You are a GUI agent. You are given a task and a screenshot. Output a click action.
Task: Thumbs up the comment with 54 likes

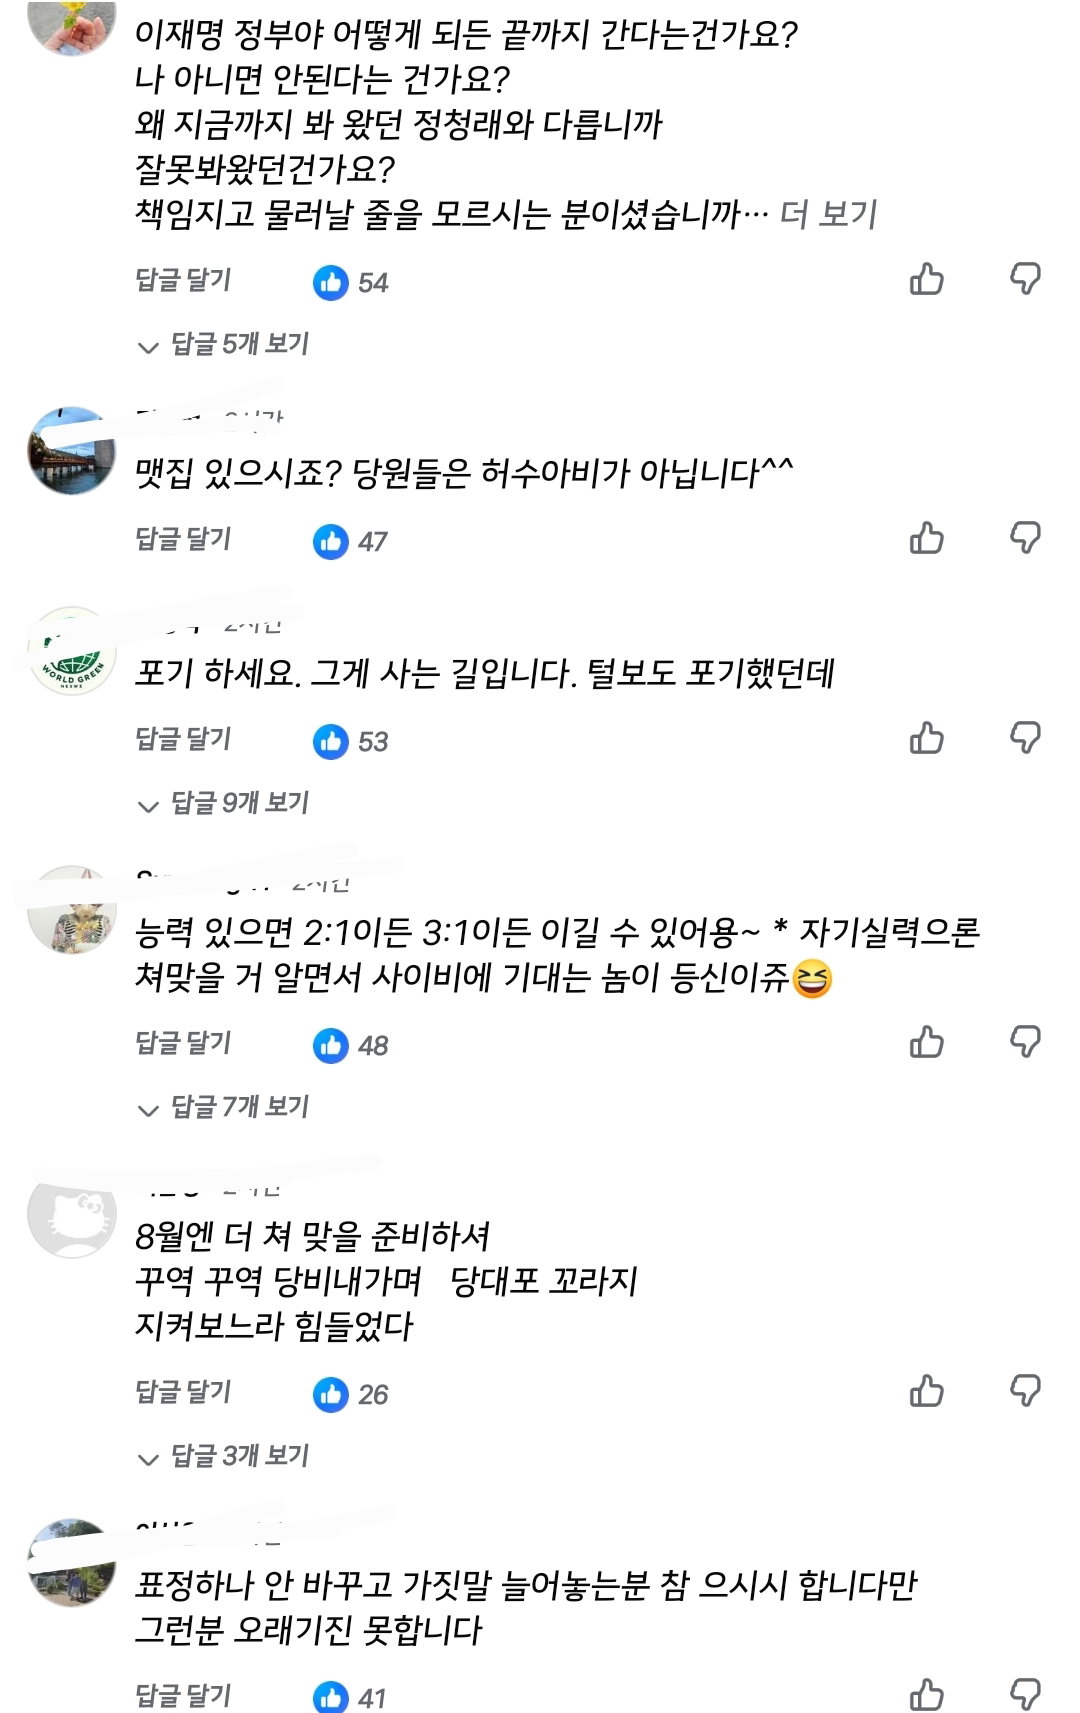pos(927,279)
